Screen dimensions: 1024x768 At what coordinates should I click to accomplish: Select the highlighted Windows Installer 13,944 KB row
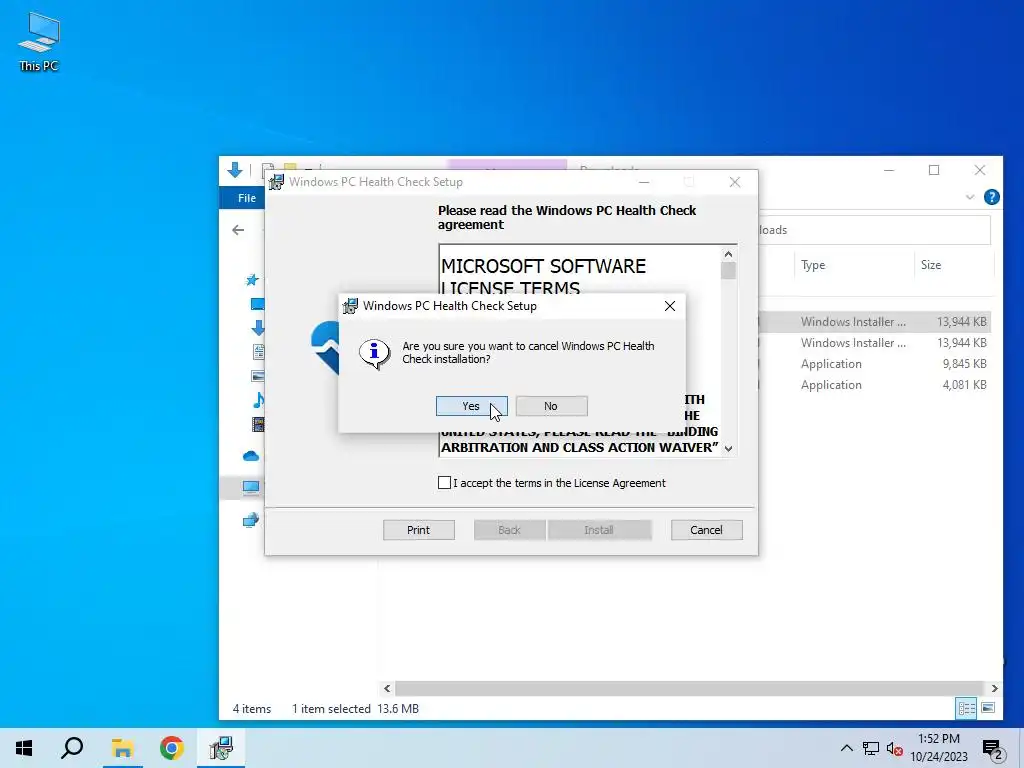click(874, 321)
